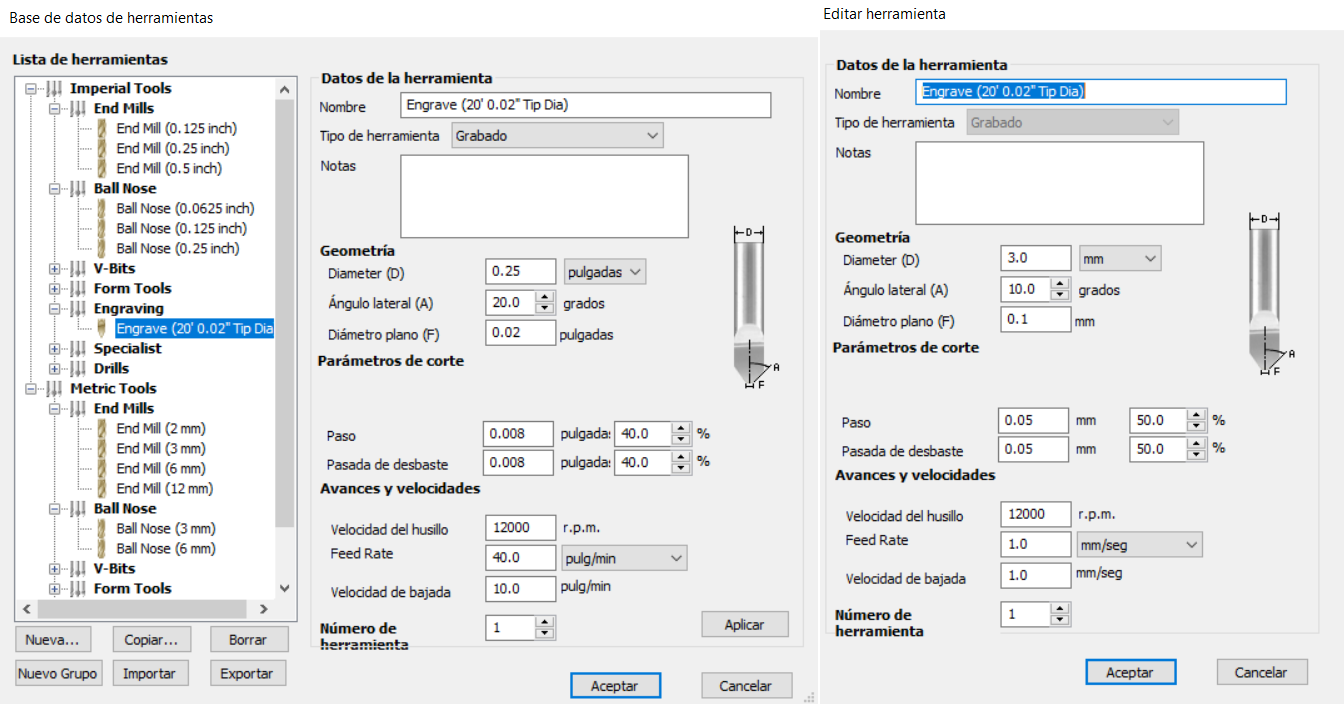Image resolution: width=1344 pixels, height=704 pixels.
Task: Click the Metric Tools group icon
Action: click(54, 388)
